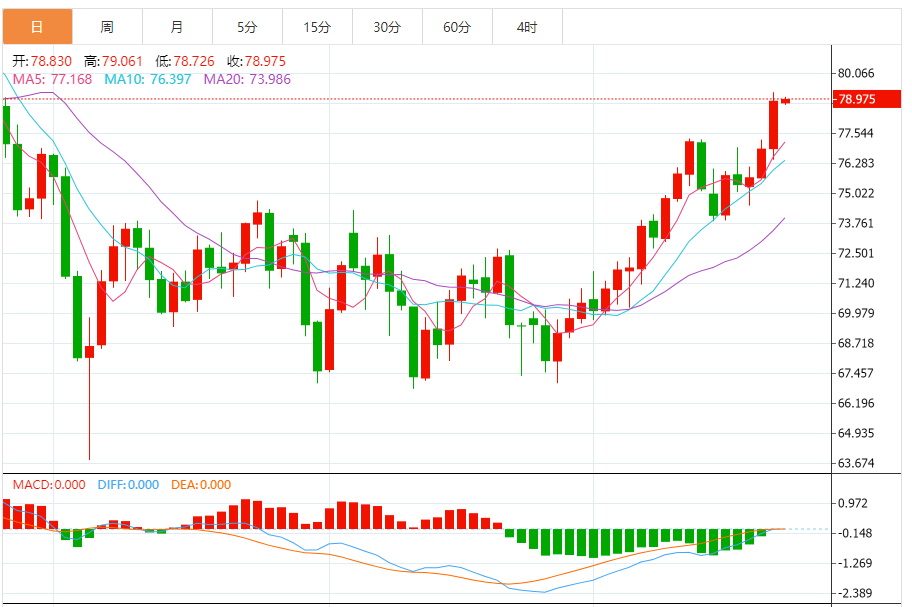This screenshot has height=607, width=912.
Task: Click the -0.148 MACD axis label
Action: click(x=854, y=533)
